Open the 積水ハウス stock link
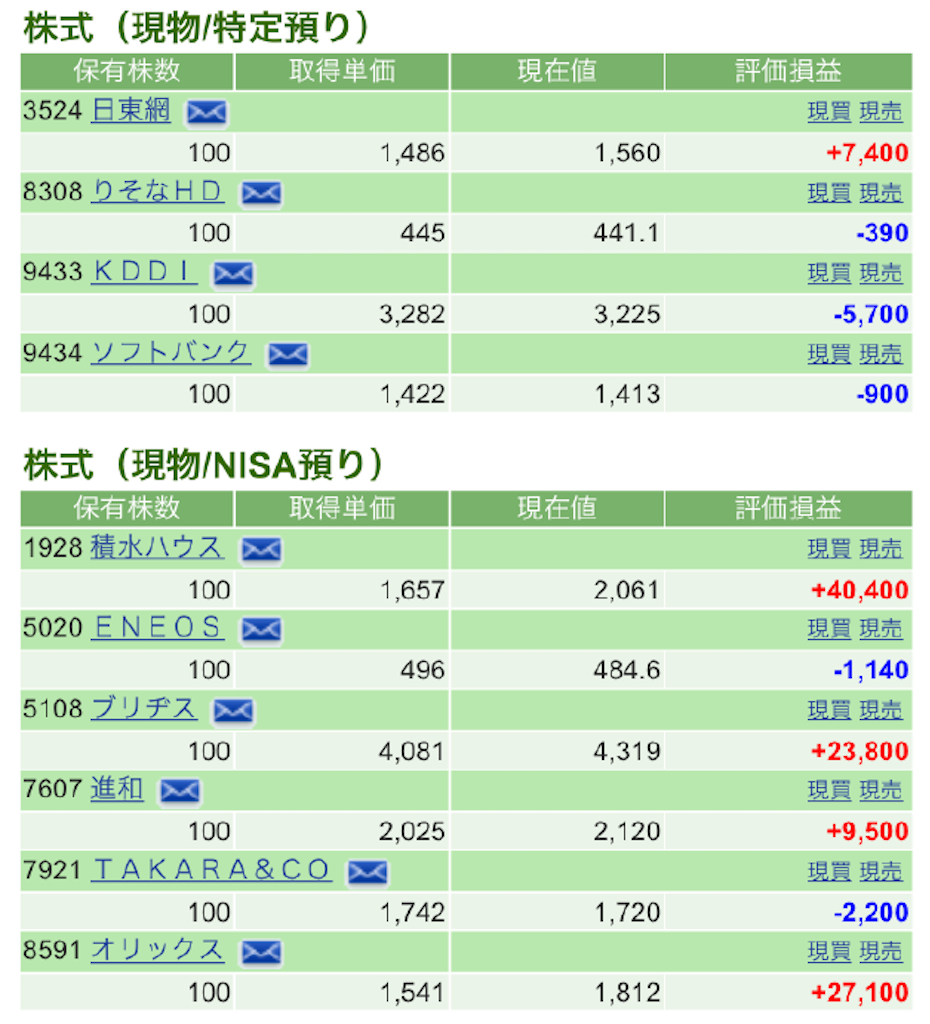Image resolution: width=930 pixels, height=1024 pixels. pos(157,548)
